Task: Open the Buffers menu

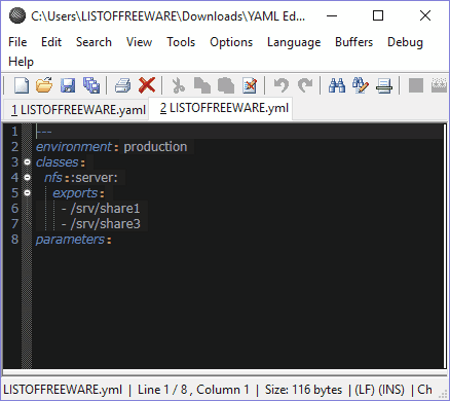Action: 354,42
